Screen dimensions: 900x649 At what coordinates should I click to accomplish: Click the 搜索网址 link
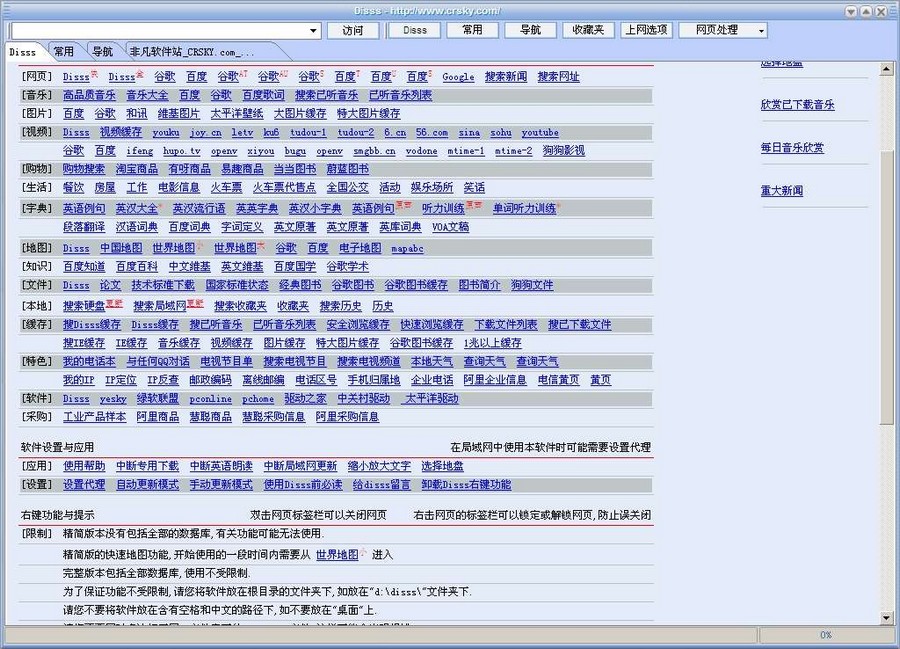click(558, 77)
